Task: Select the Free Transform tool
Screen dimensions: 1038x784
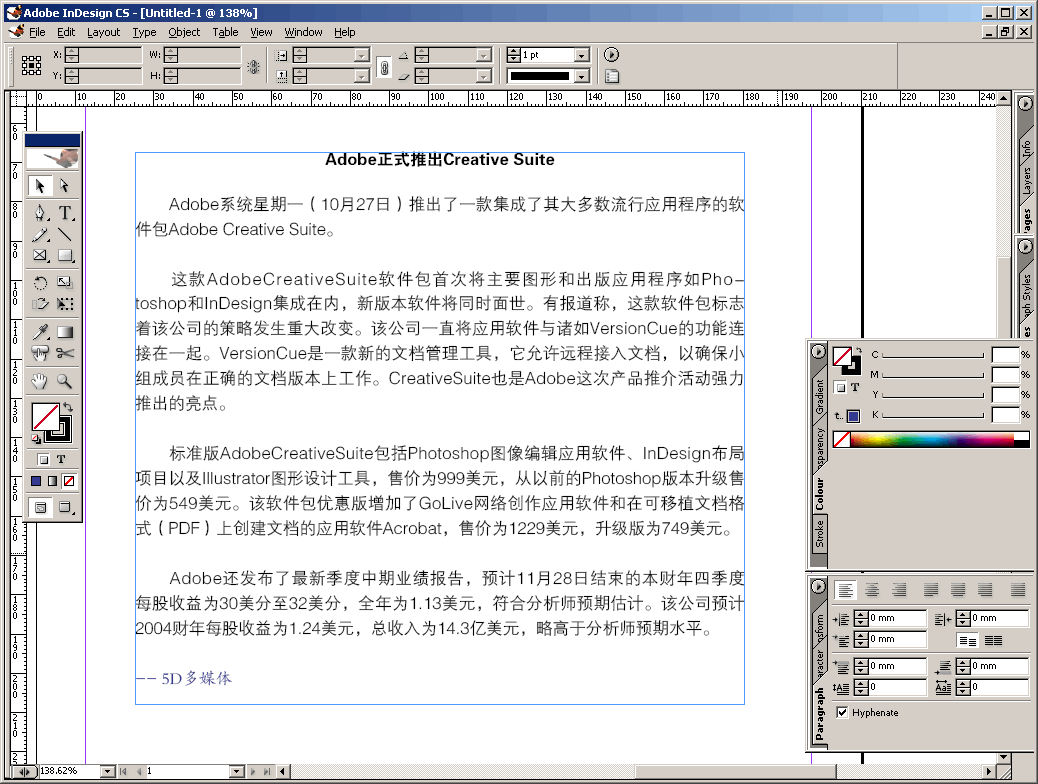Action: click(64, 304)
